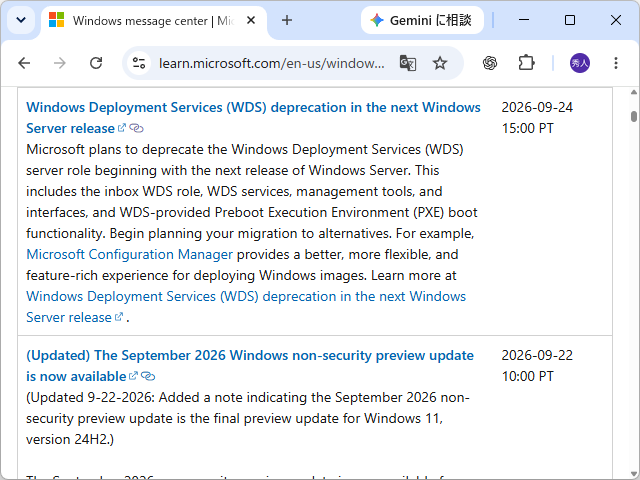Open a new browser tab

(287, 20)
